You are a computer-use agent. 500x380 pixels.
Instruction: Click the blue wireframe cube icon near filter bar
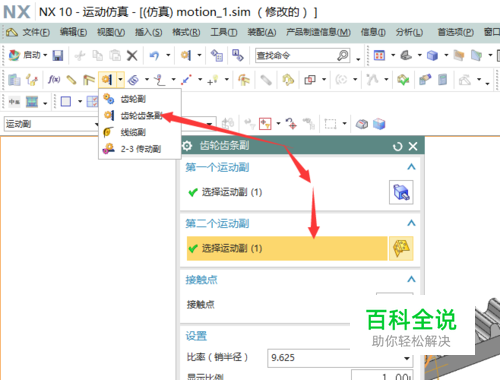click(x=379, y=124)
